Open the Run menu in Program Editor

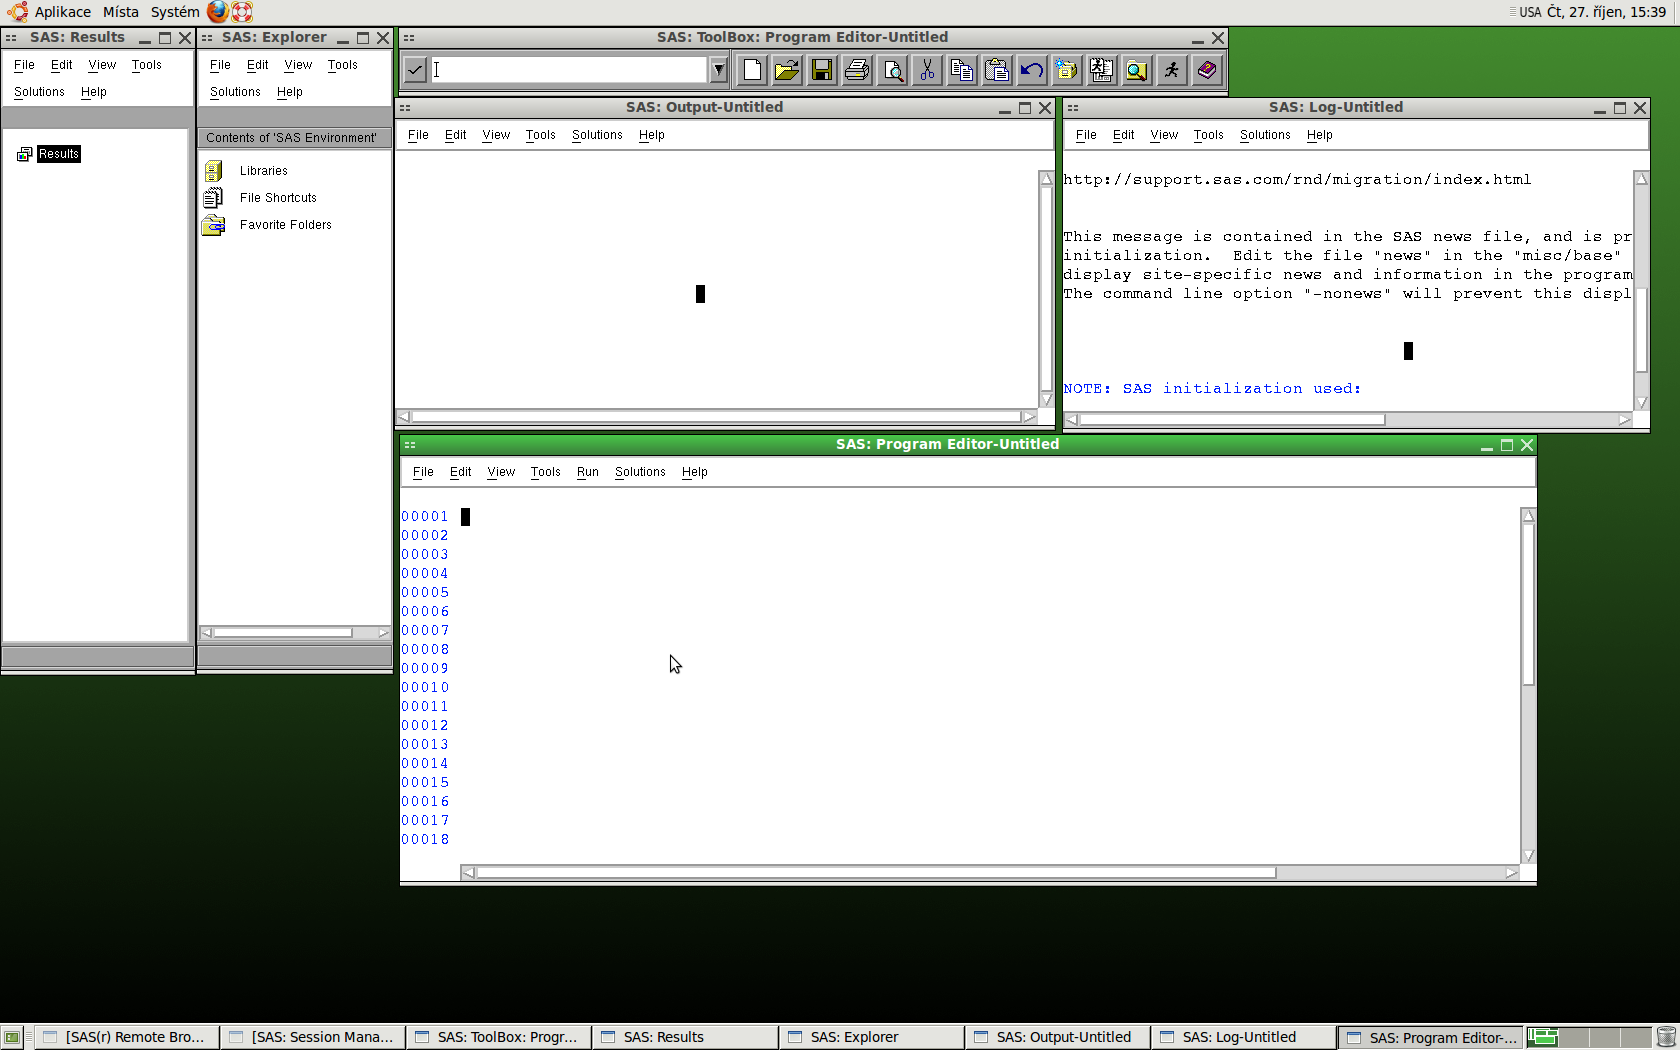point(588,472)
